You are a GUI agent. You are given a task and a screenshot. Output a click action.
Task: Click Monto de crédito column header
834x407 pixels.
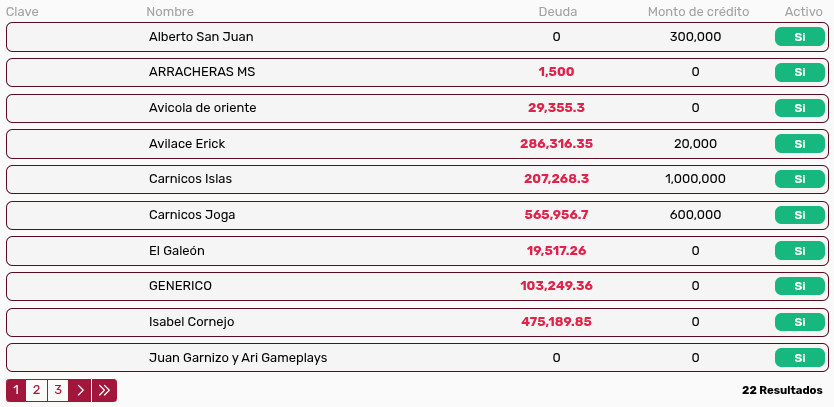[x=698, y=12]
